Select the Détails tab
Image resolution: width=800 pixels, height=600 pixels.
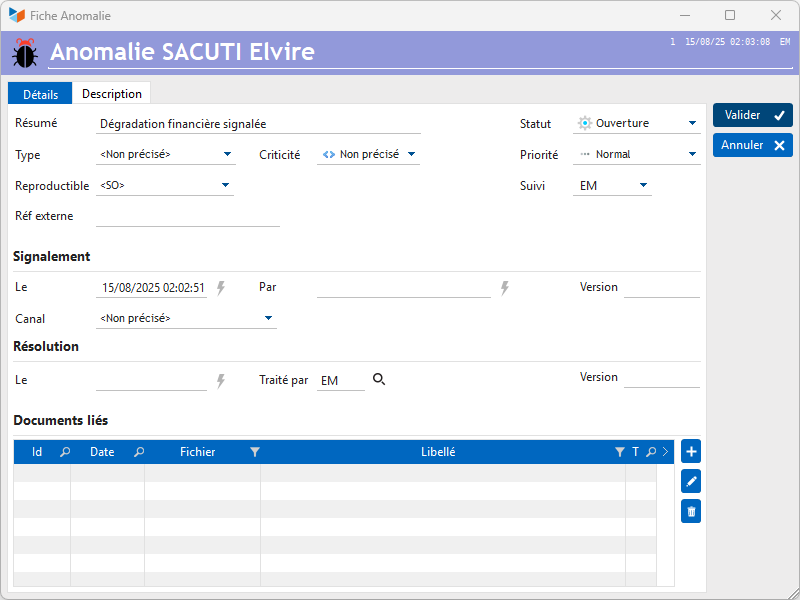(x=41, y=94)
